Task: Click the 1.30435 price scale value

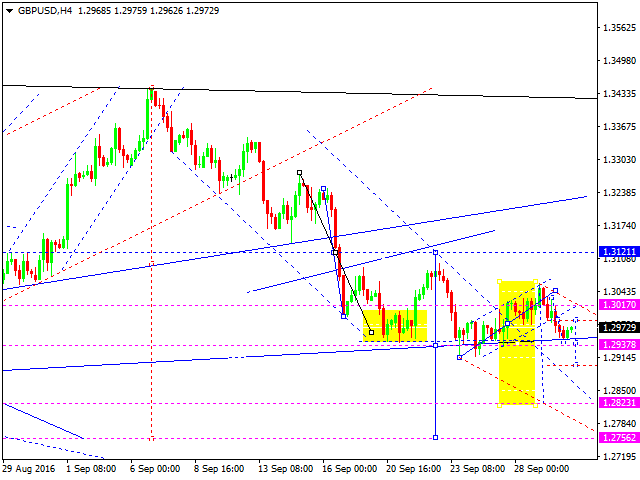Action: coord(620,292)
